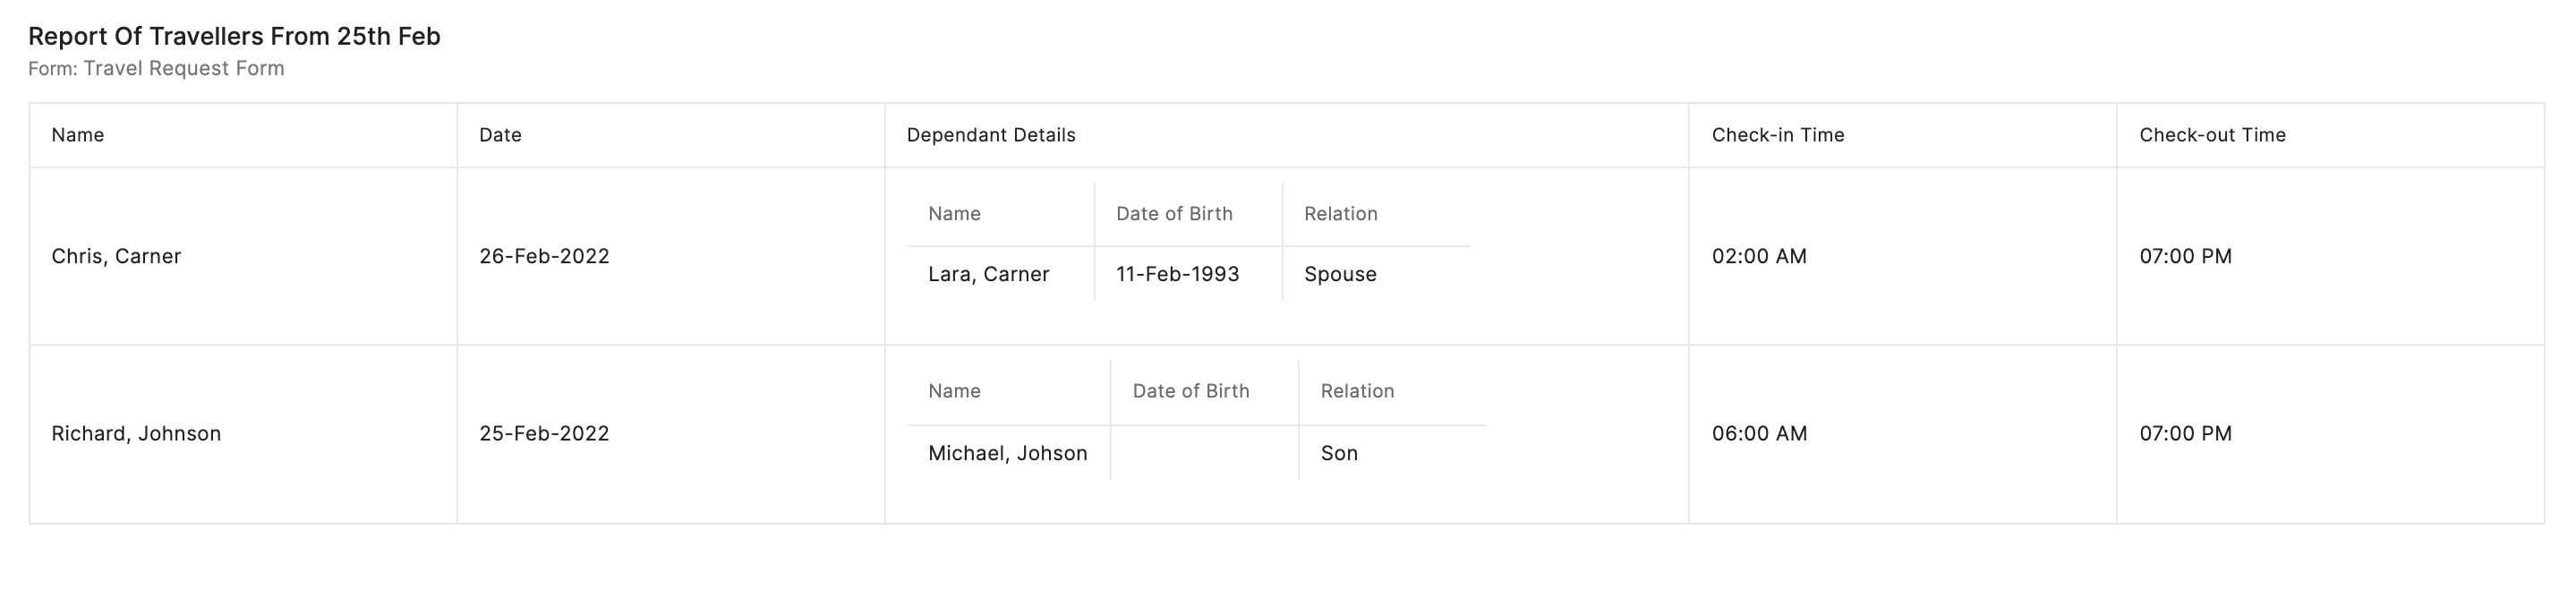Click Richard Johnson's 07:00 PM check-out time
Viewport: 2576px width, 616px height.
tap(2185, 434)
